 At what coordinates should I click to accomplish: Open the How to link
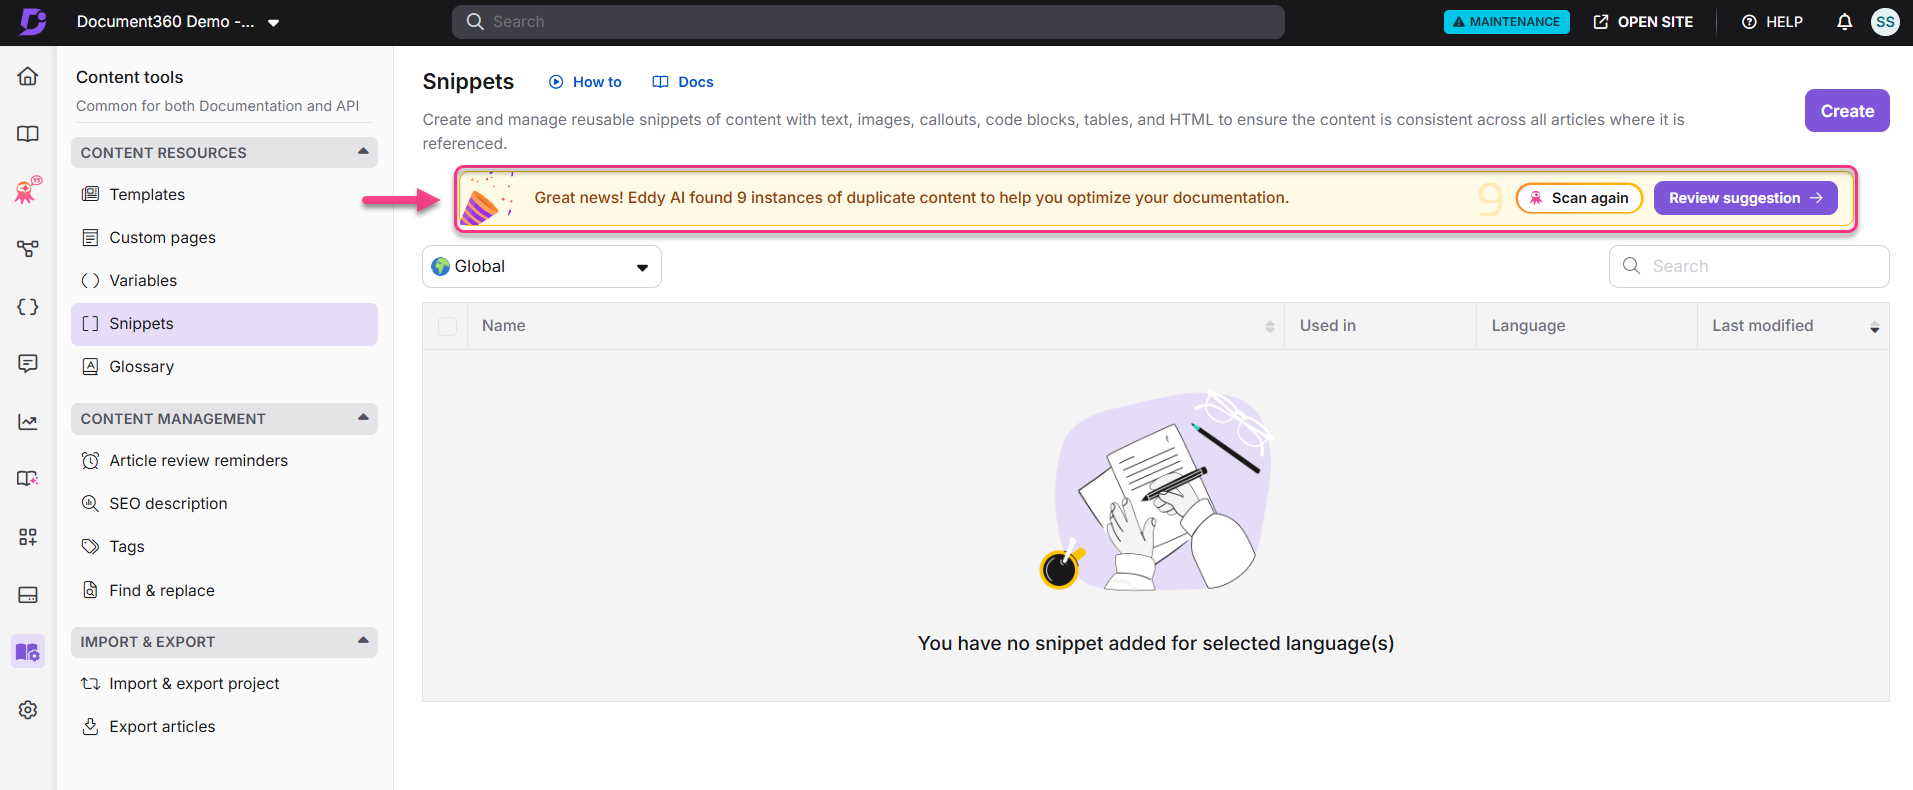tap(585, 82)
